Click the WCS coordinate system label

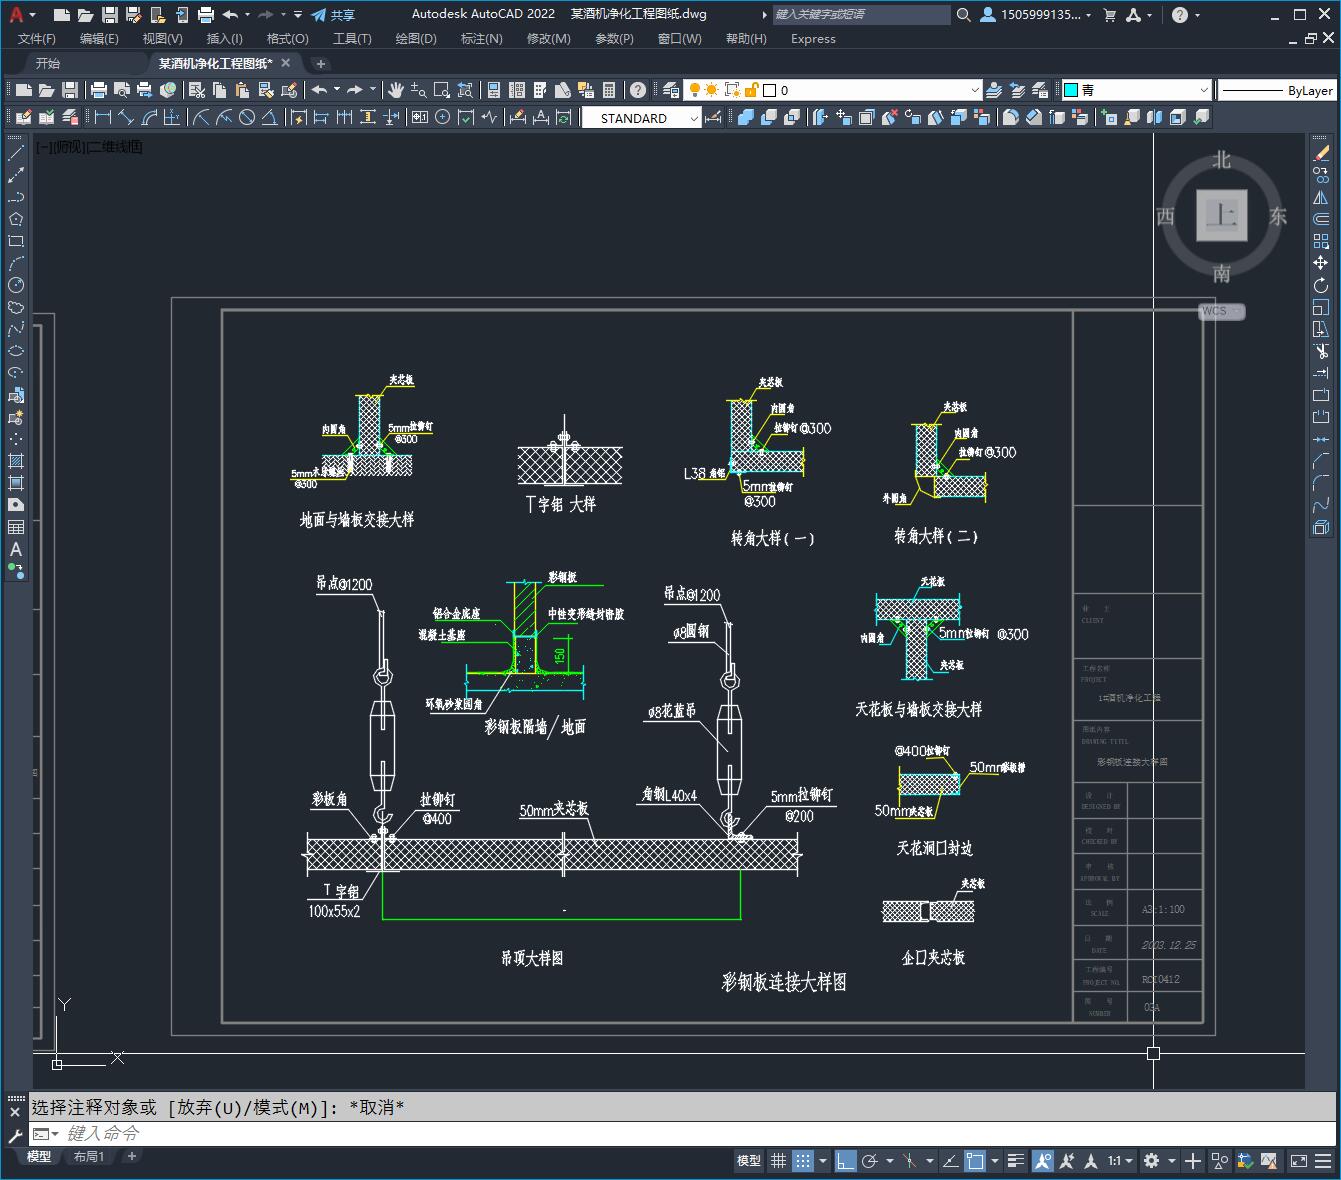pos(1222,311)
